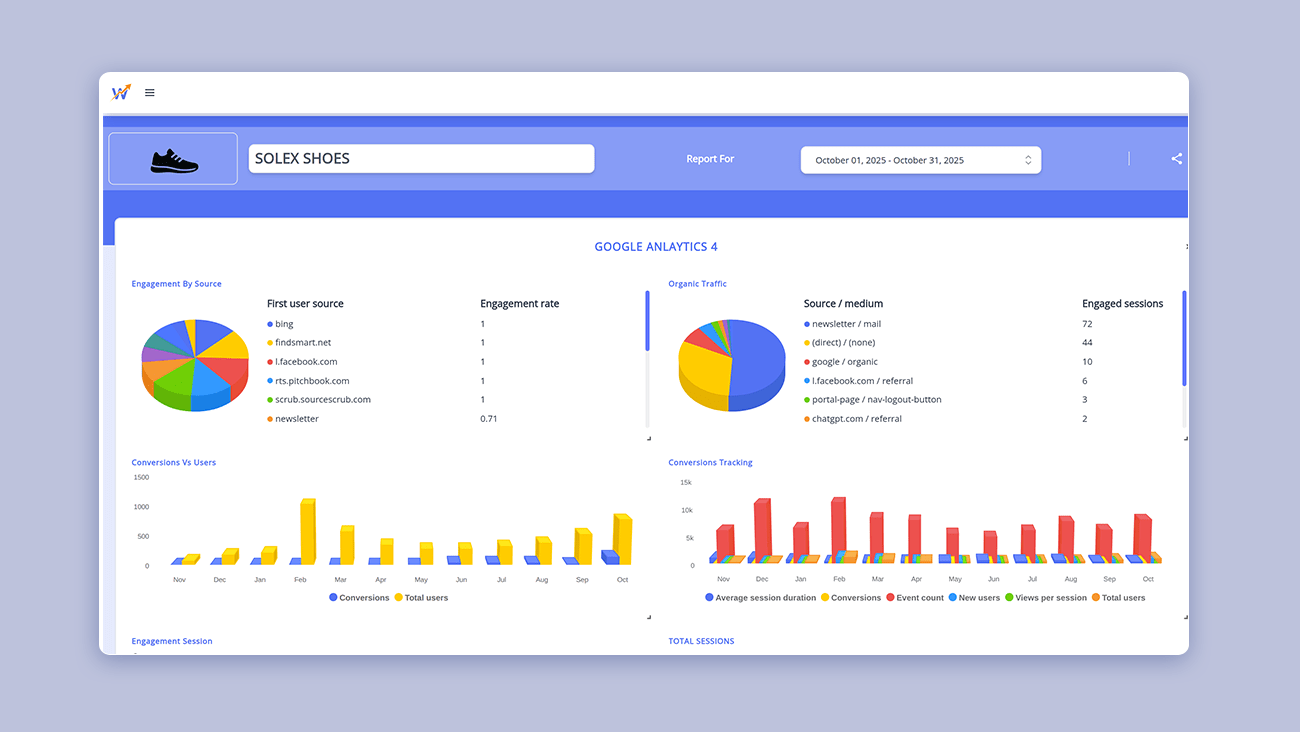Open the share report icon
1300x732 pixels.
pyautogui.click(x=1176, y=158)
